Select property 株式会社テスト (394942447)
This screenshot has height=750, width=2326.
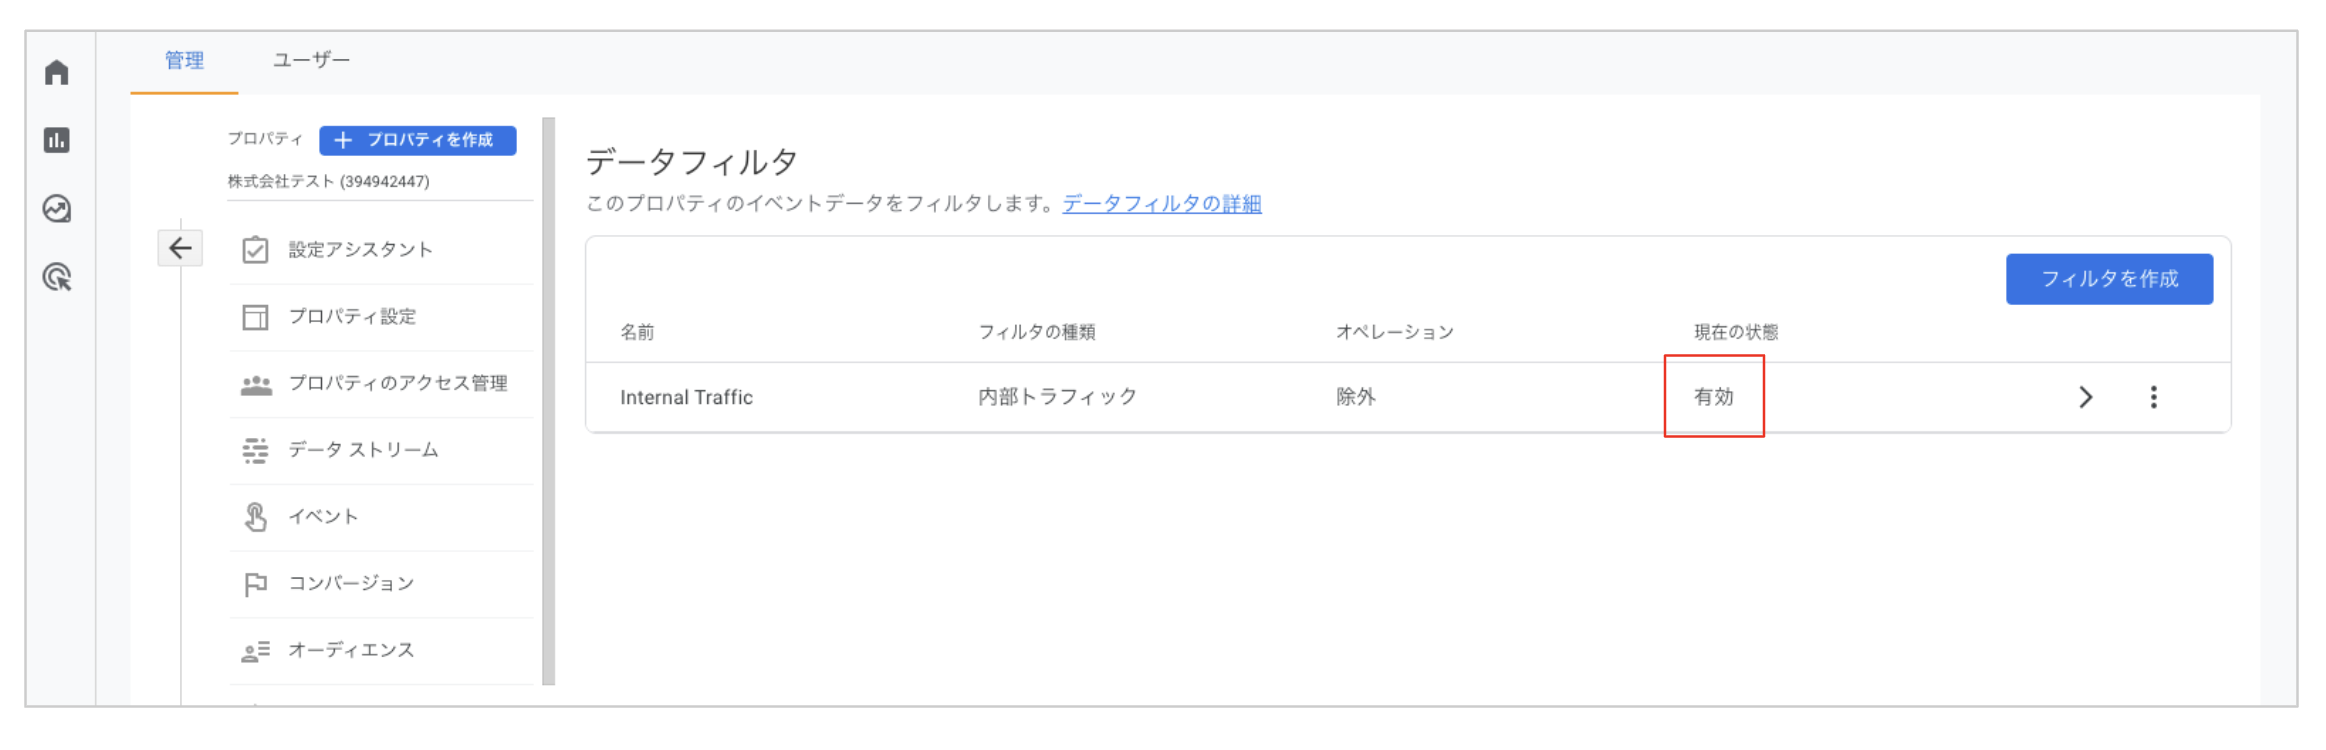tap(328, 181)
